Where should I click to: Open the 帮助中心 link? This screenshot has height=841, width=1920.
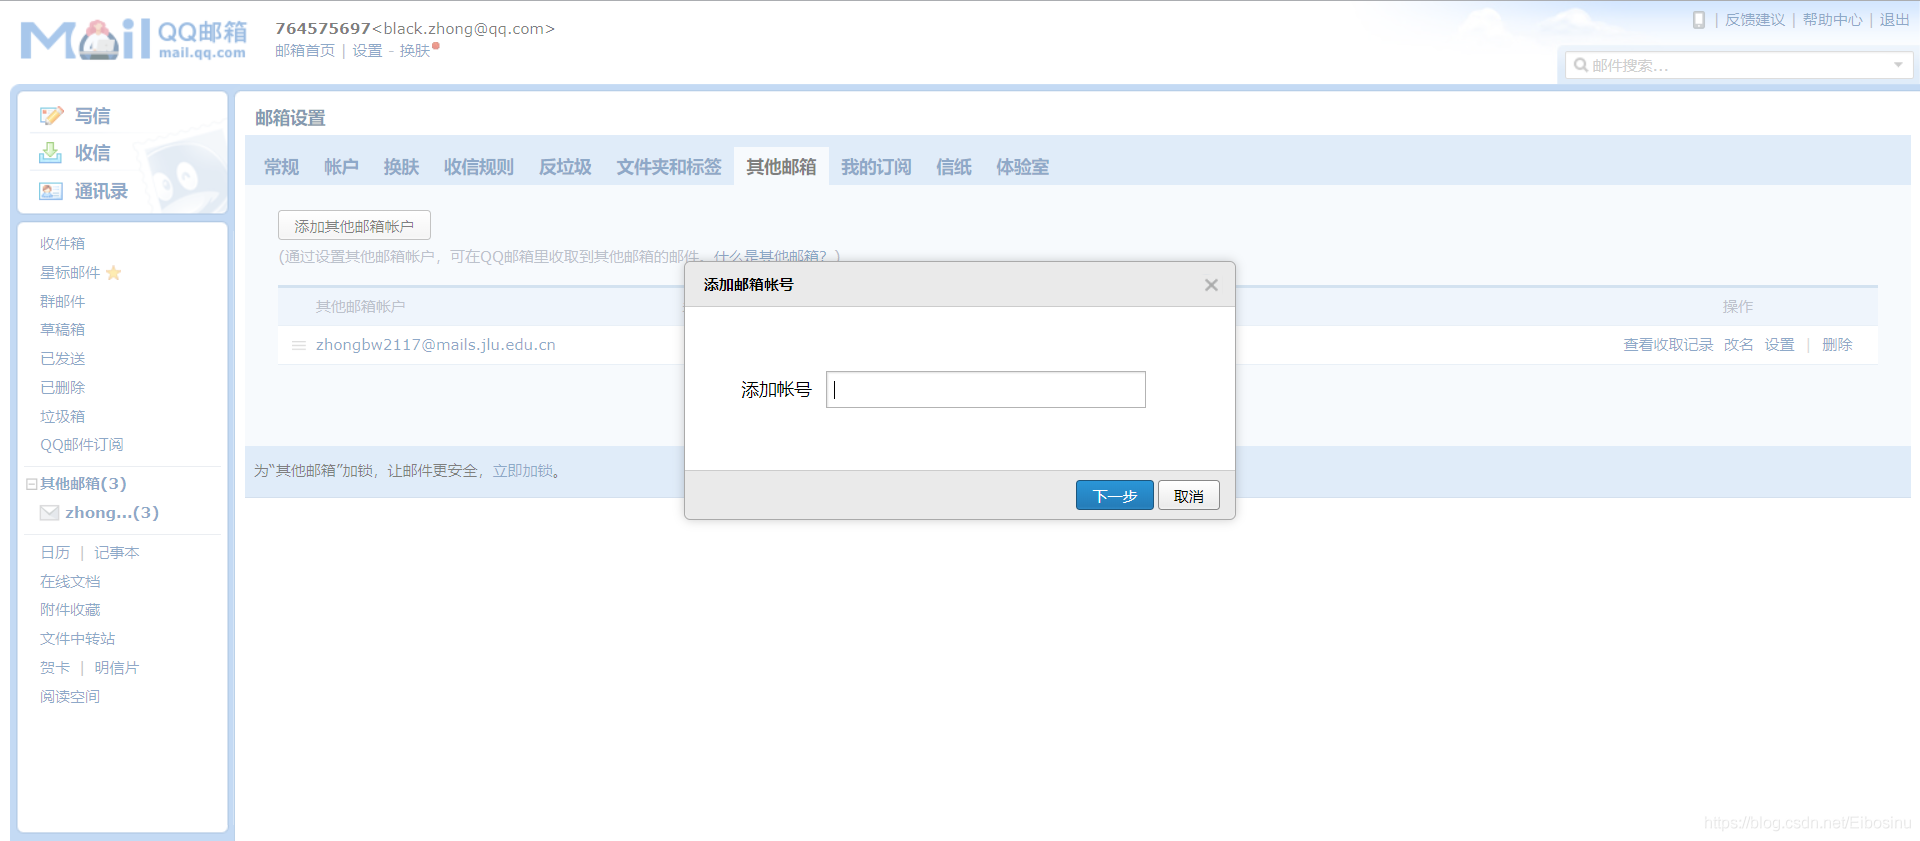tap(1833, 20)
